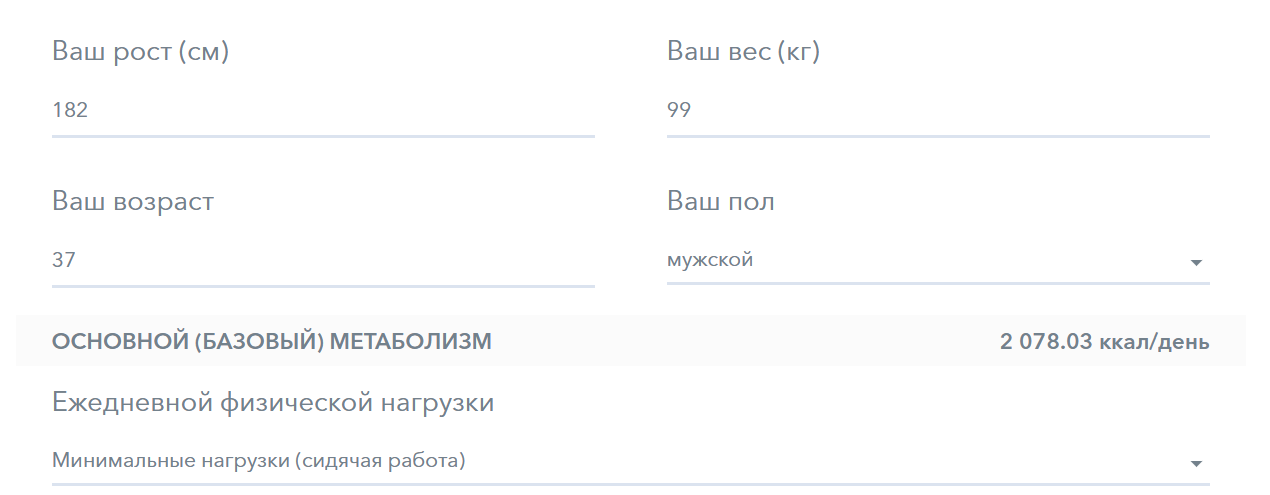The height and width of the screenshot is (495, 1270).
Task: Click the 37 value text in age field
Action: (64, 260)
